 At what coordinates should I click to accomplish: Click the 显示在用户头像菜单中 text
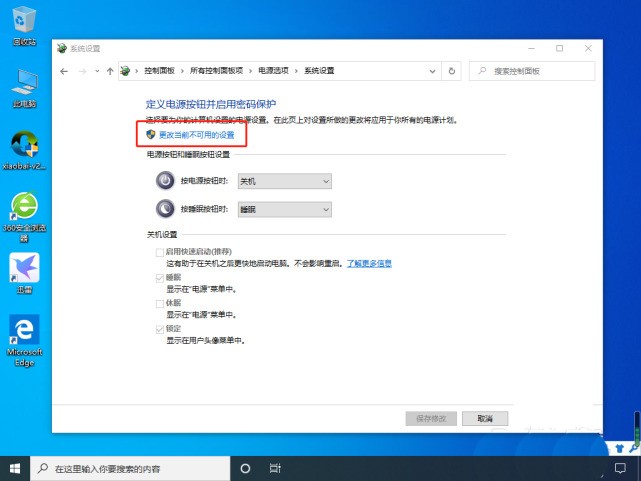(x=206, y=340)
